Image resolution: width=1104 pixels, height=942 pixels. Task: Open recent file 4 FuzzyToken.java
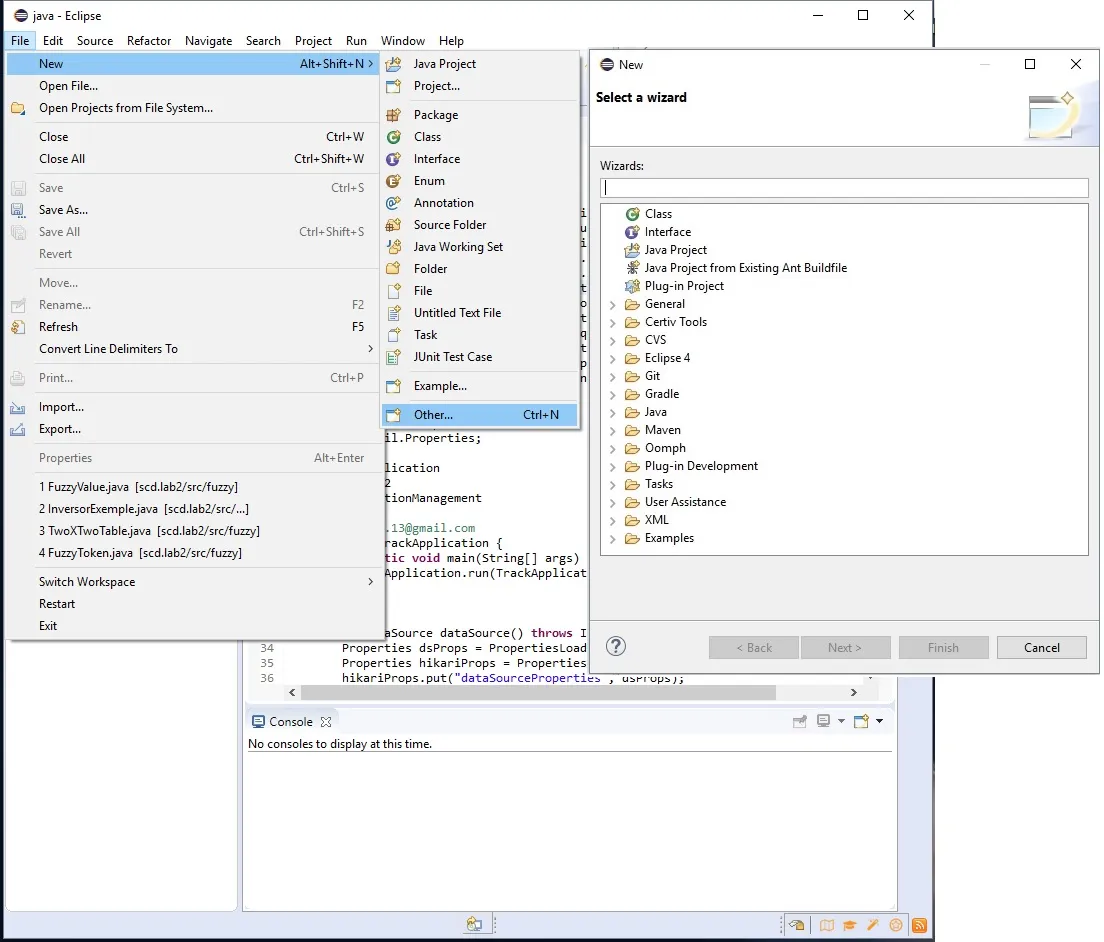coord(194,553)
